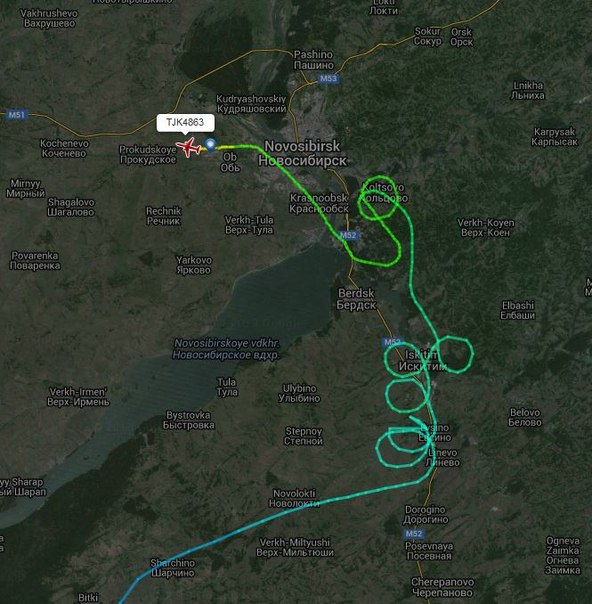
Task: Click the Cherepanovo town label
Action: pyautogui.click(x=443, y=587)
